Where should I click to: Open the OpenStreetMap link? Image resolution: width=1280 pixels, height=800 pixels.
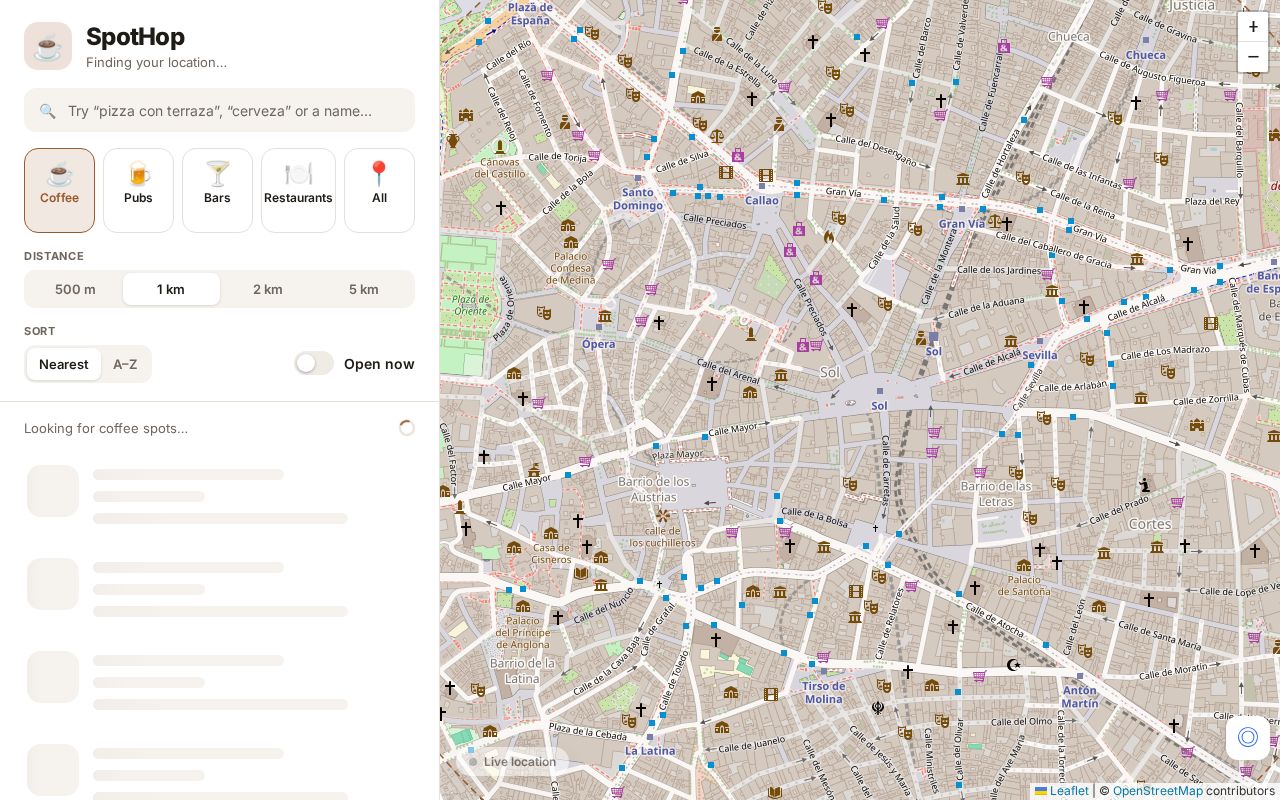pos(1157,790)
